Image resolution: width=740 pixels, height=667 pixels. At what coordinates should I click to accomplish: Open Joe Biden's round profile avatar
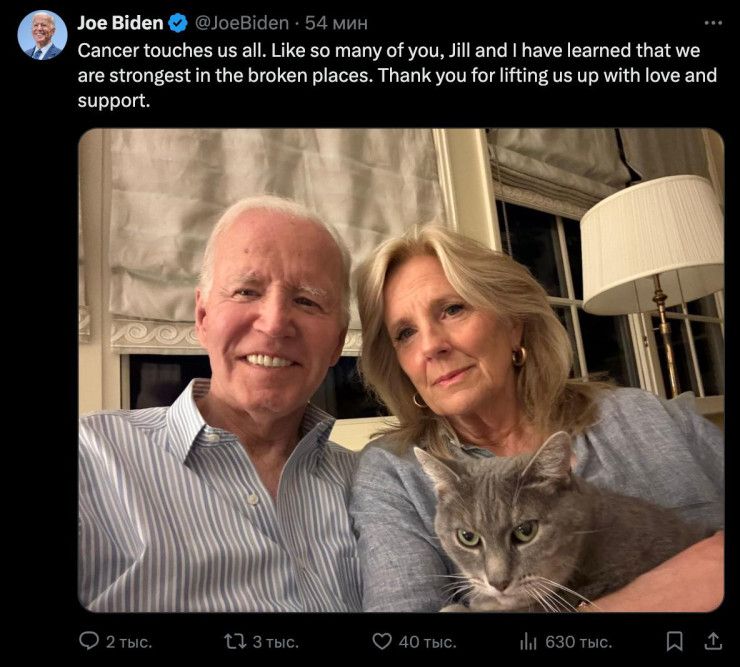[42, 35]
